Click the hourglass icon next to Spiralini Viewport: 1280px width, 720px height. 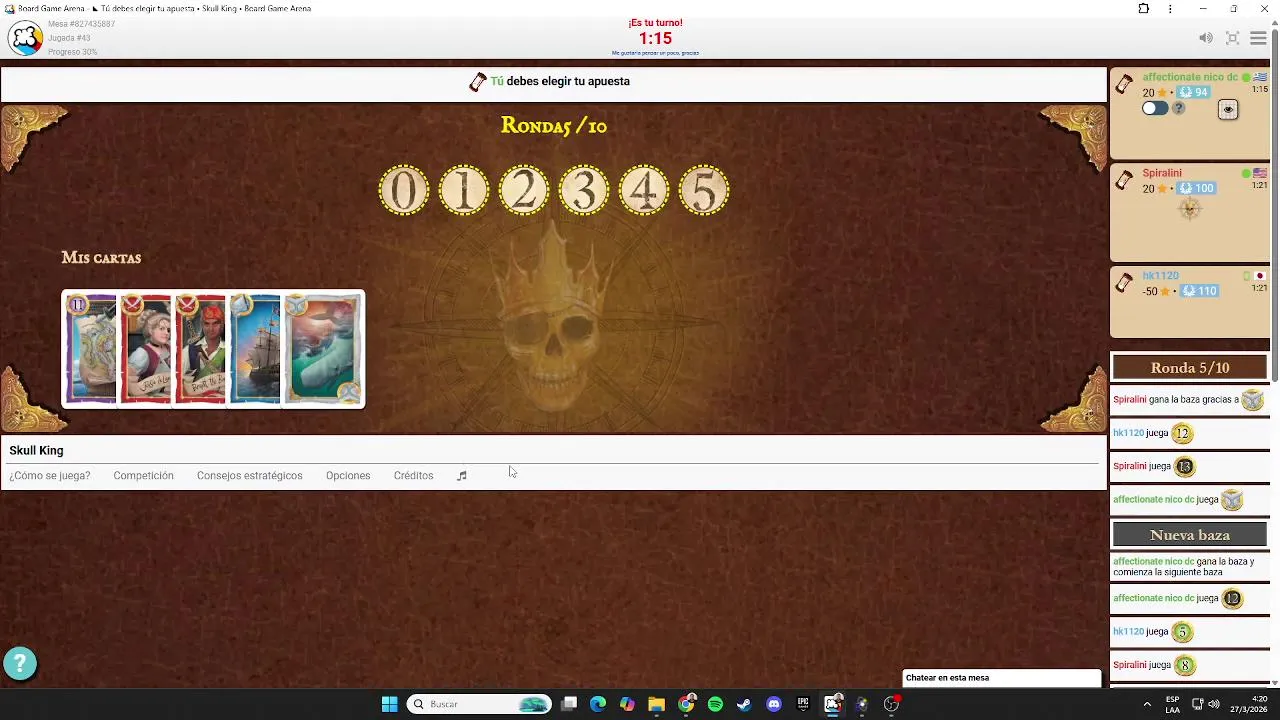1125,180
